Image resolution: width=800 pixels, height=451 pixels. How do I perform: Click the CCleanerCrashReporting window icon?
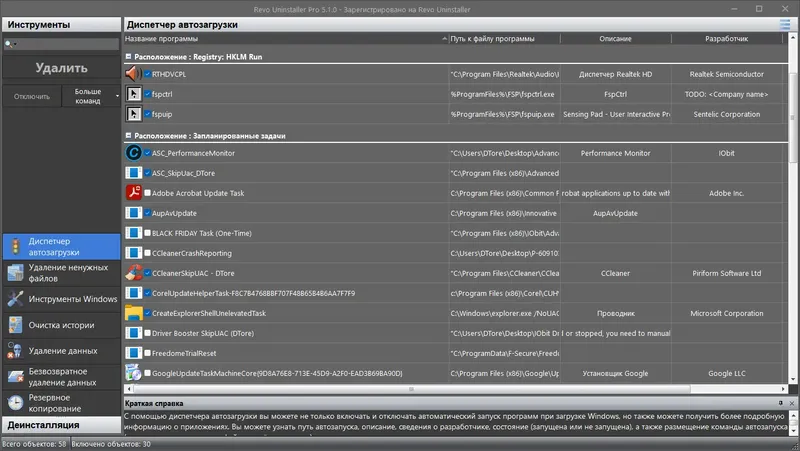click(x=133, y=253)
